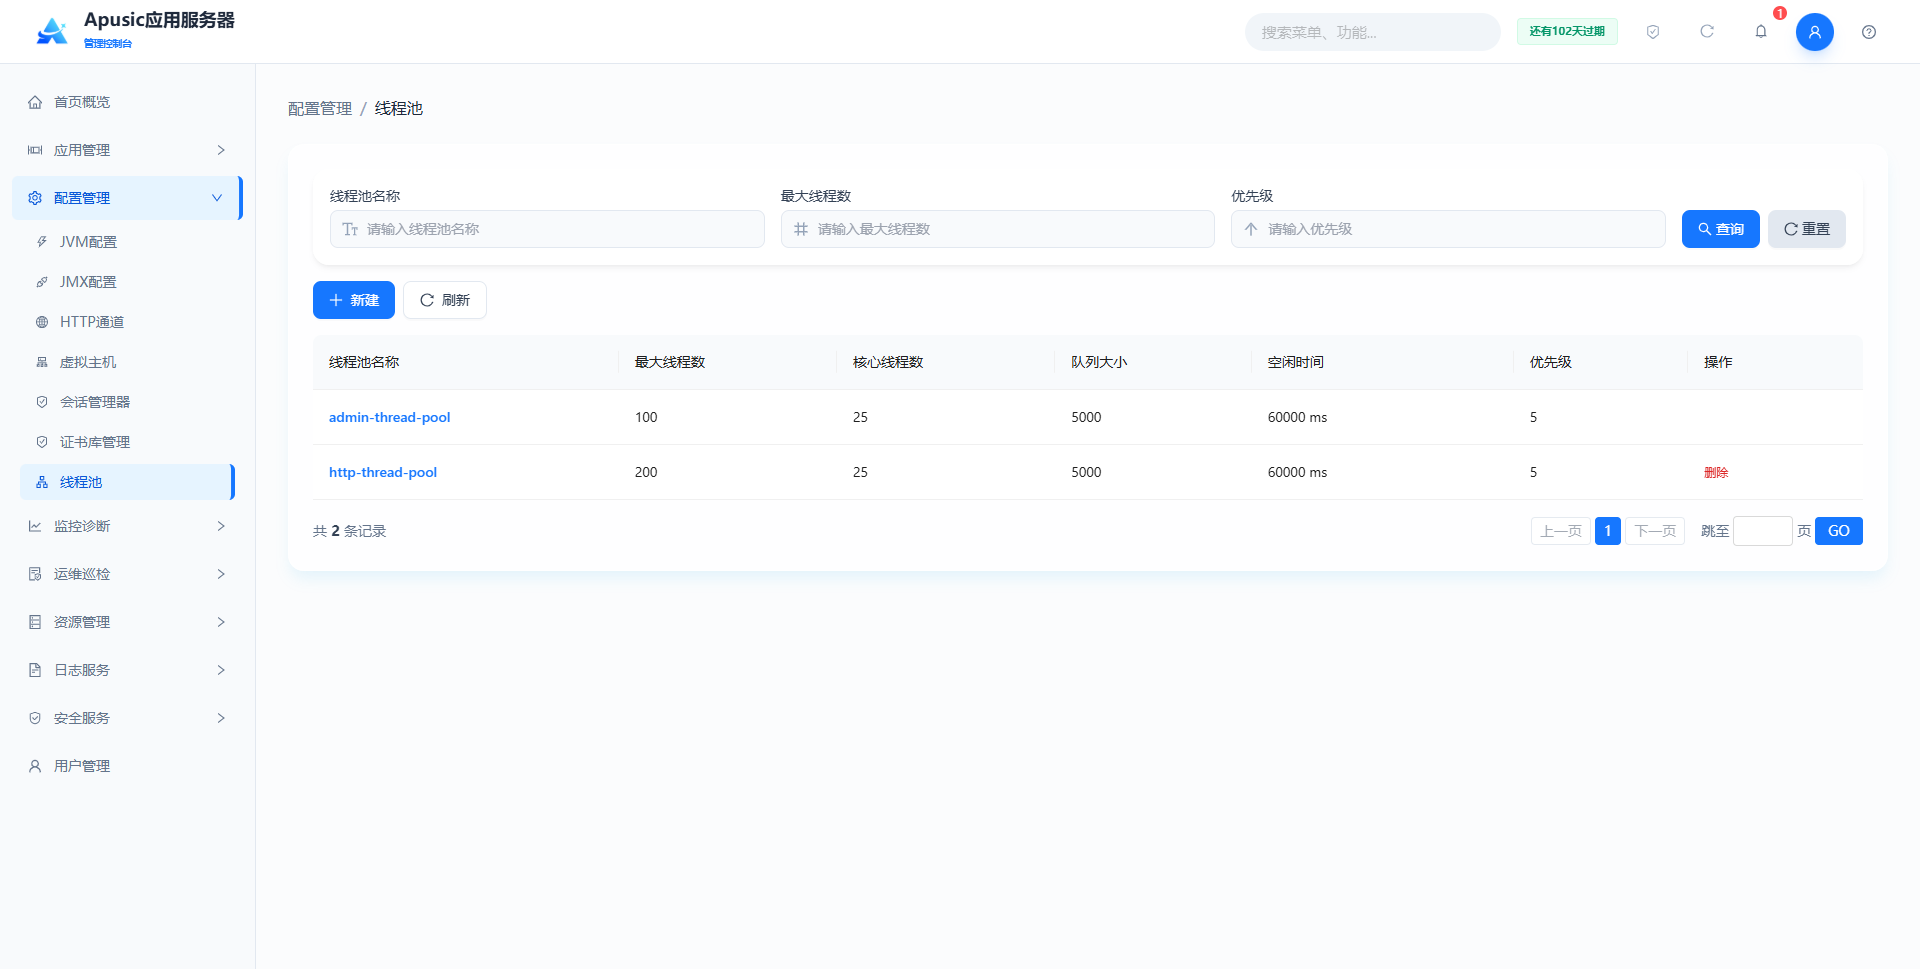Screen dimensions: 1920x969
Task: Click the 证书库管理 shield icon
Action: [x=42, y=442]
